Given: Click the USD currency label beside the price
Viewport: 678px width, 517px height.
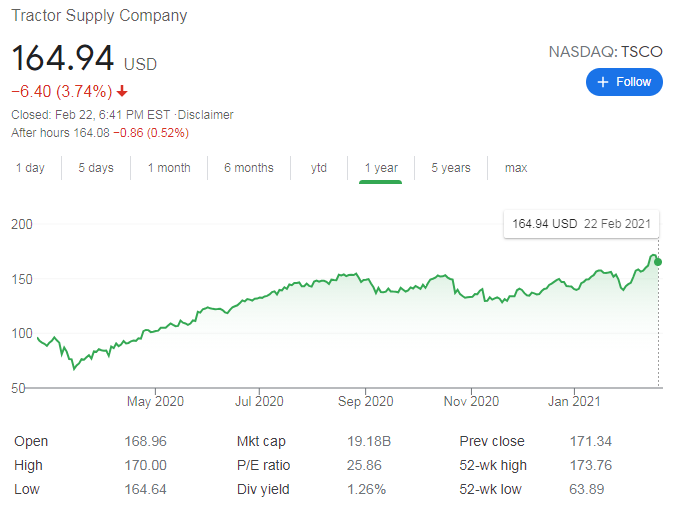Looking at the screenshot, I should tap(140, 64).
